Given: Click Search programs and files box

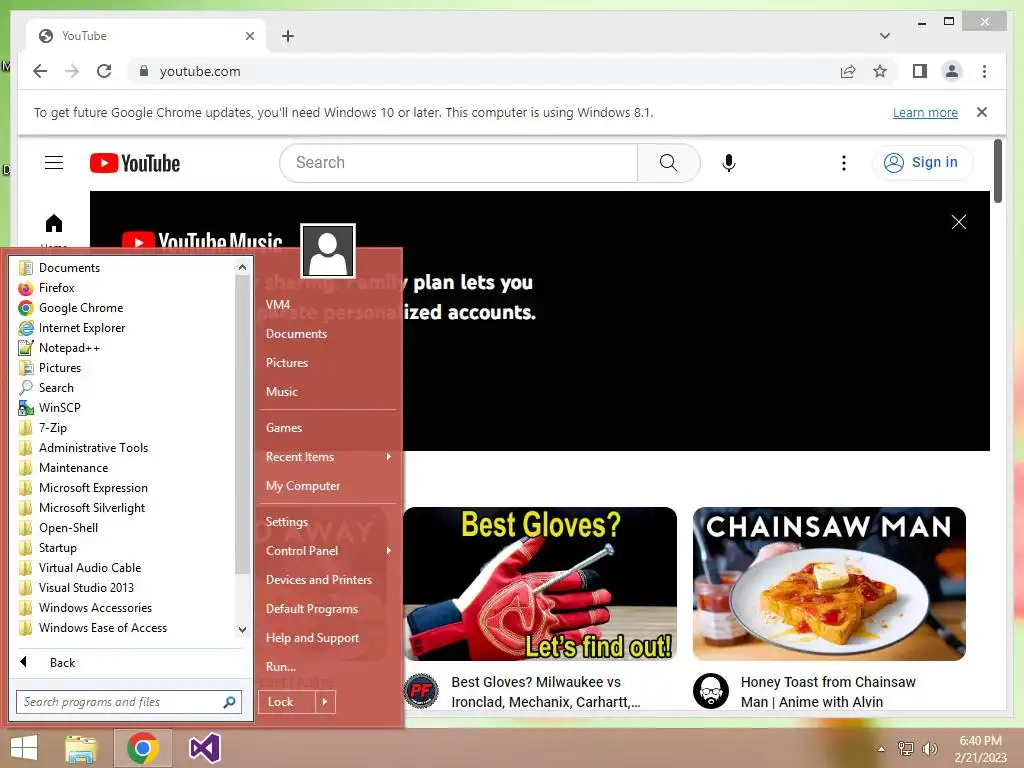Looking at the screenshot, I should point(129,702).
